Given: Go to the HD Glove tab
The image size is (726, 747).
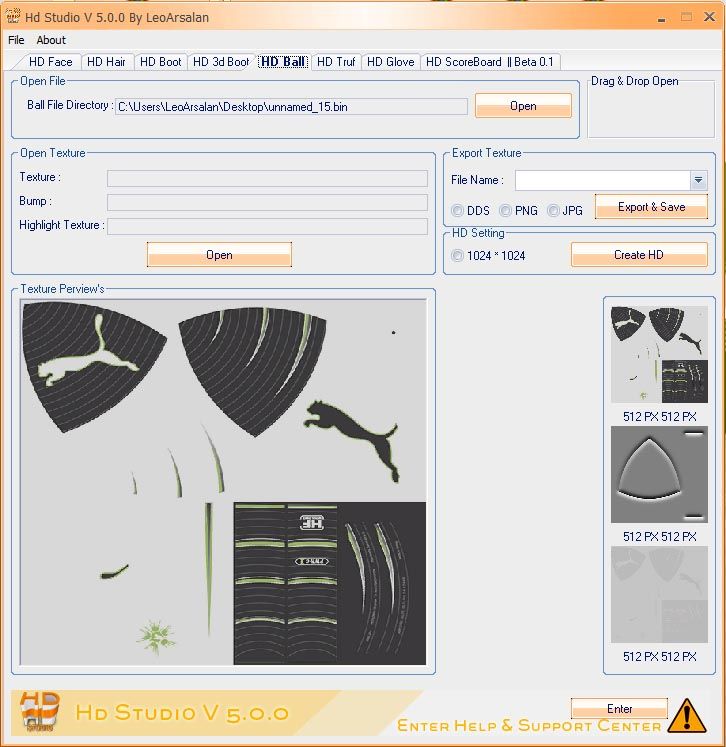Looking at the screenshot, I should (x=390, y=62).
